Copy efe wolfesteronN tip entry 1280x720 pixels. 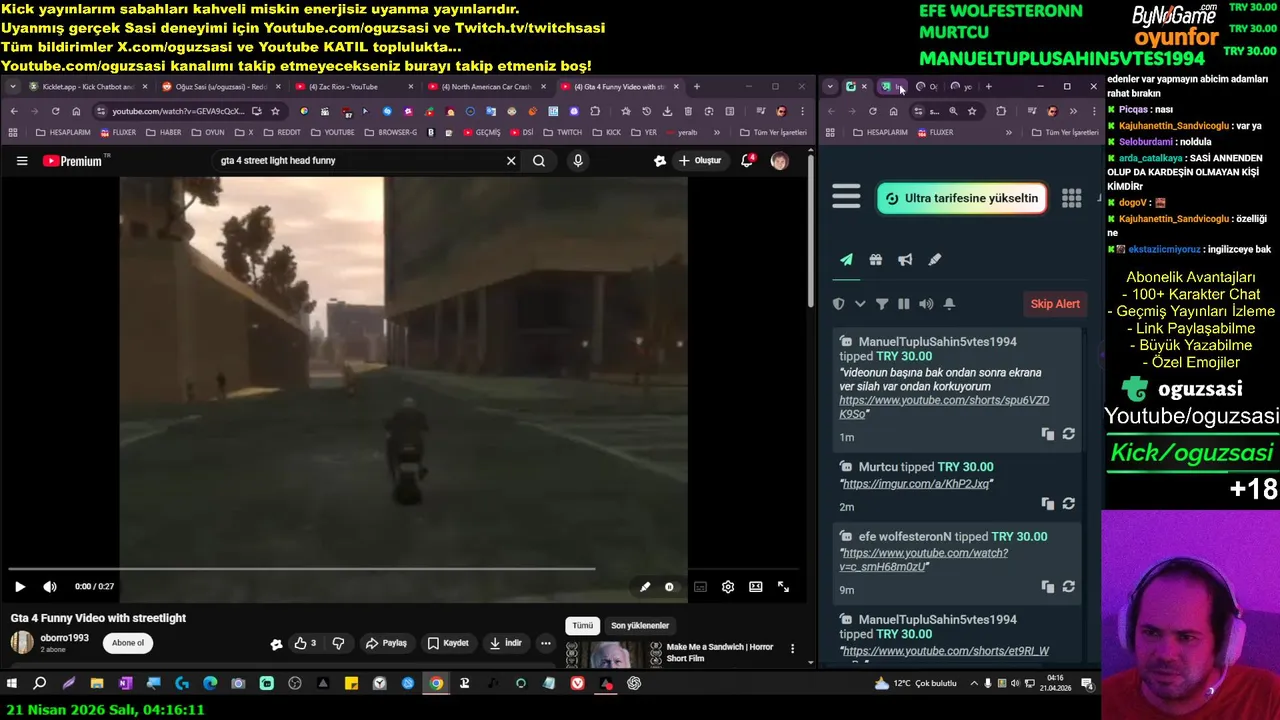coord(1047,587)
